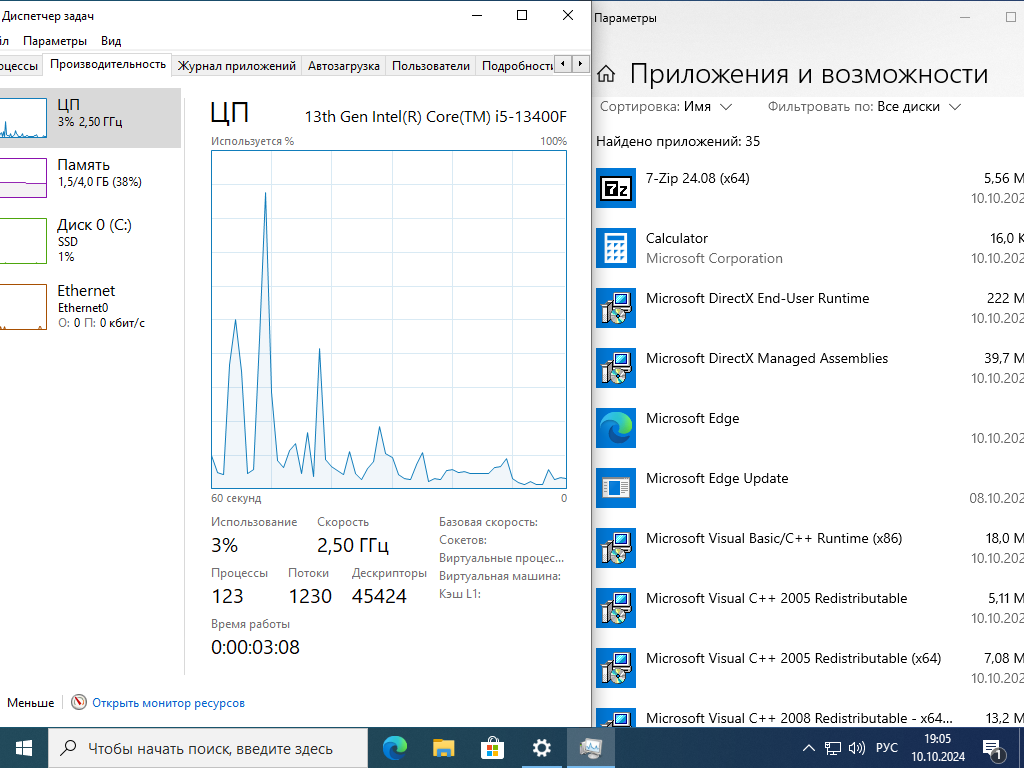Select the DirectX Managed Assemblies icon

[x=616, y=368]
